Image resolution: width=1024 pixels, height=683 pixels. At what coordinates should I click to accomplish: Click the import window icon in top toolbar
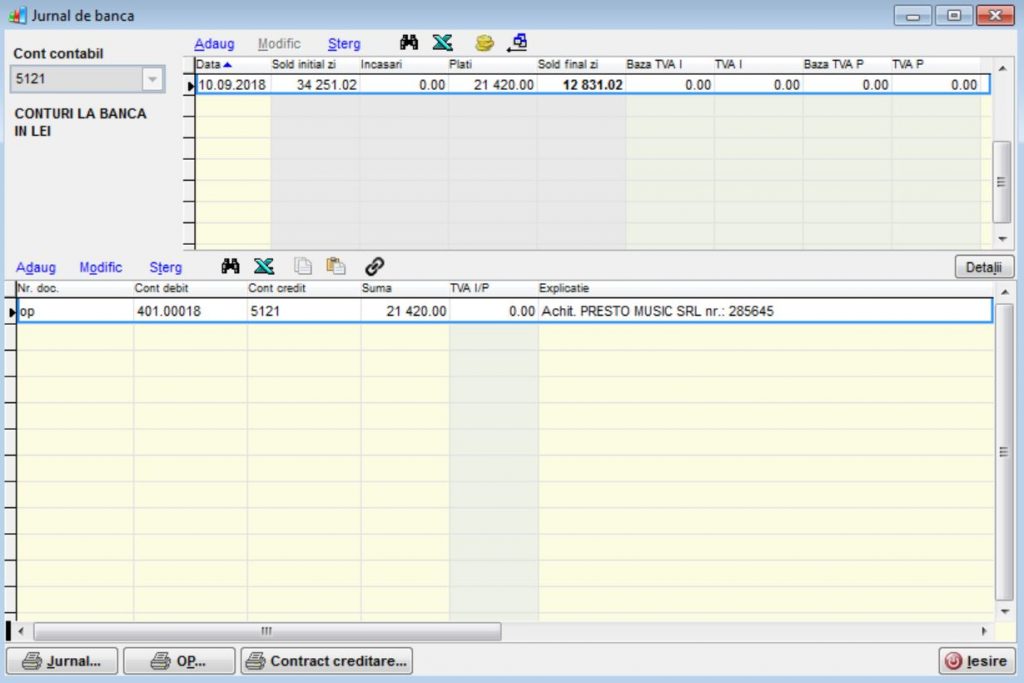point(517,43)
